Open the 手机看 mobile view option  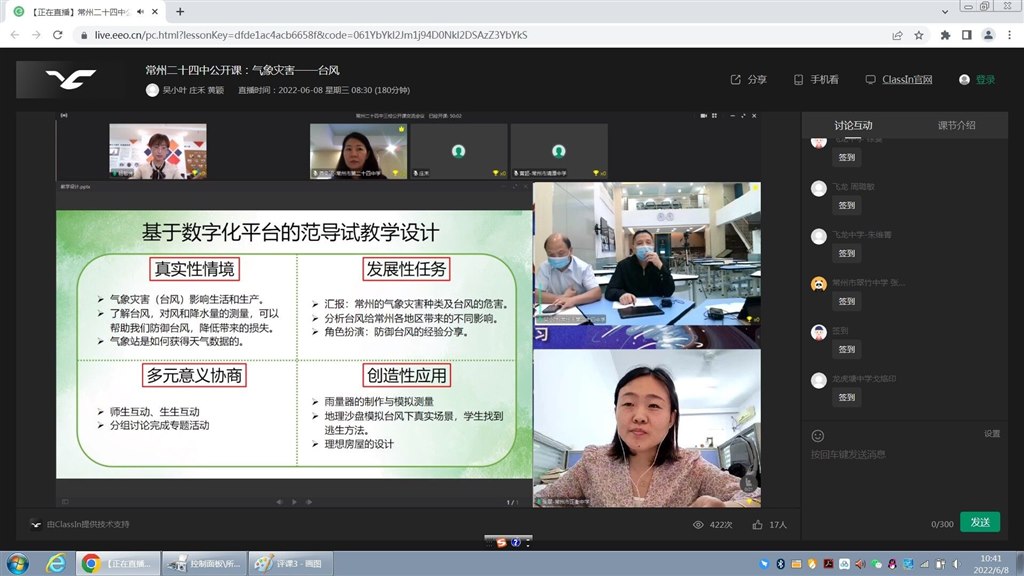pos(816,80)
